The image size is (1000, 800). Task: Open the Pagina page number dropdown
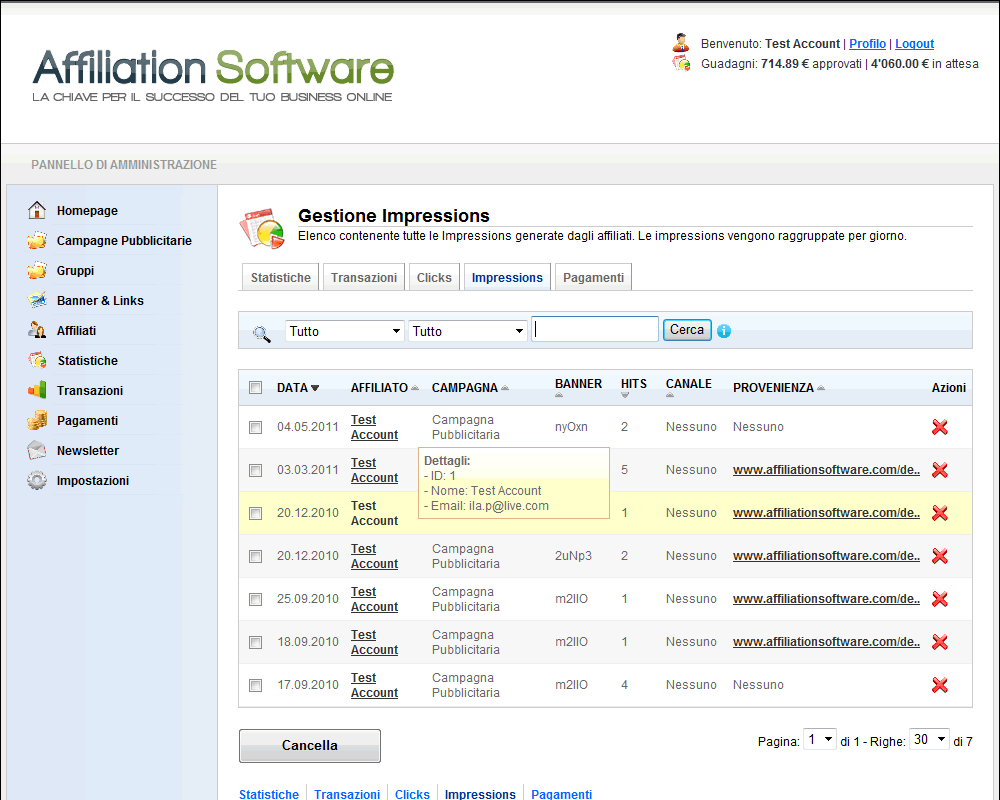821,740
